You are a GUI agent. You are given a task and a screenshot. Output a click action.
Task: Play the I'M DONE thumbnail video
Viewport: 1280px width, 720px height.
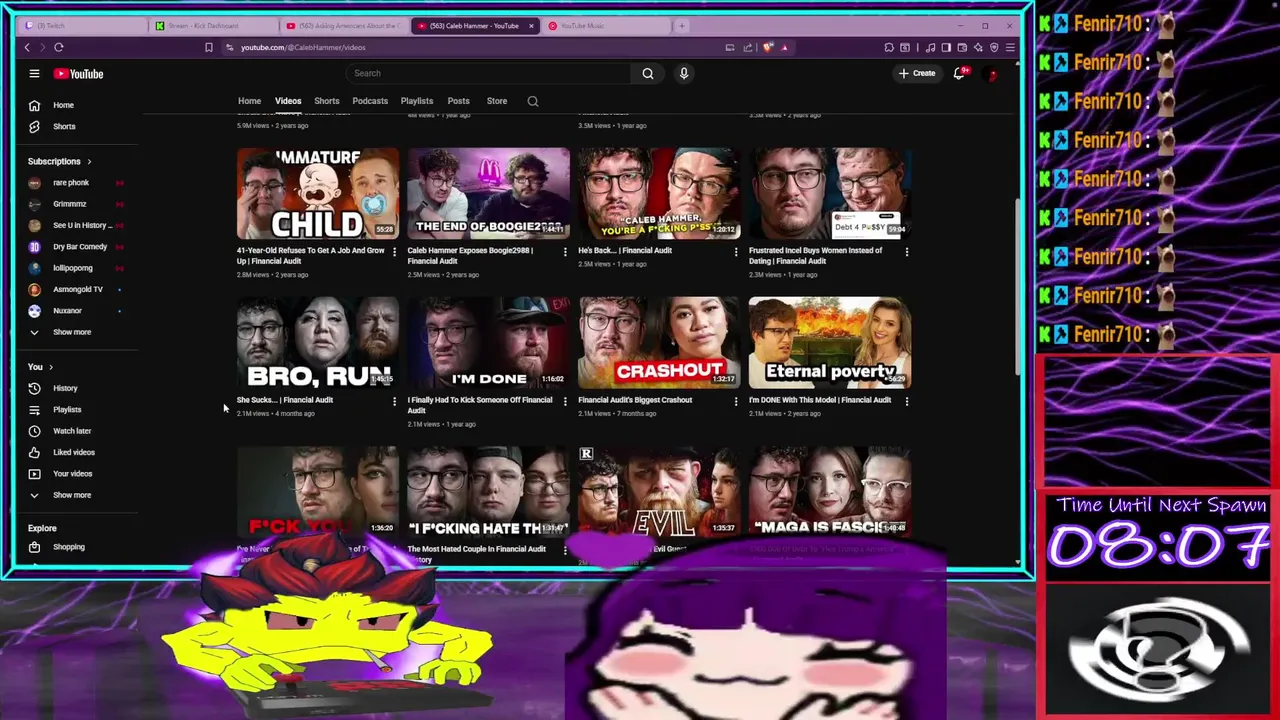tap(488, 343)
